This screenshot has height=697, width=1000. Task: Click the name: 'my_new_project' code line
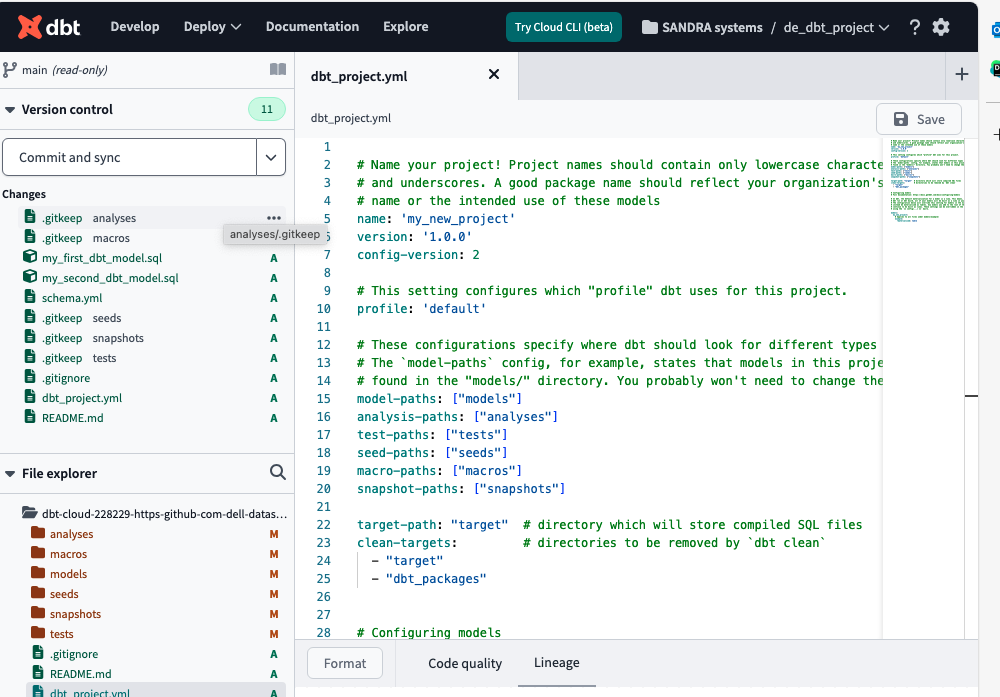pyautogui.click(x=436, y=219)
